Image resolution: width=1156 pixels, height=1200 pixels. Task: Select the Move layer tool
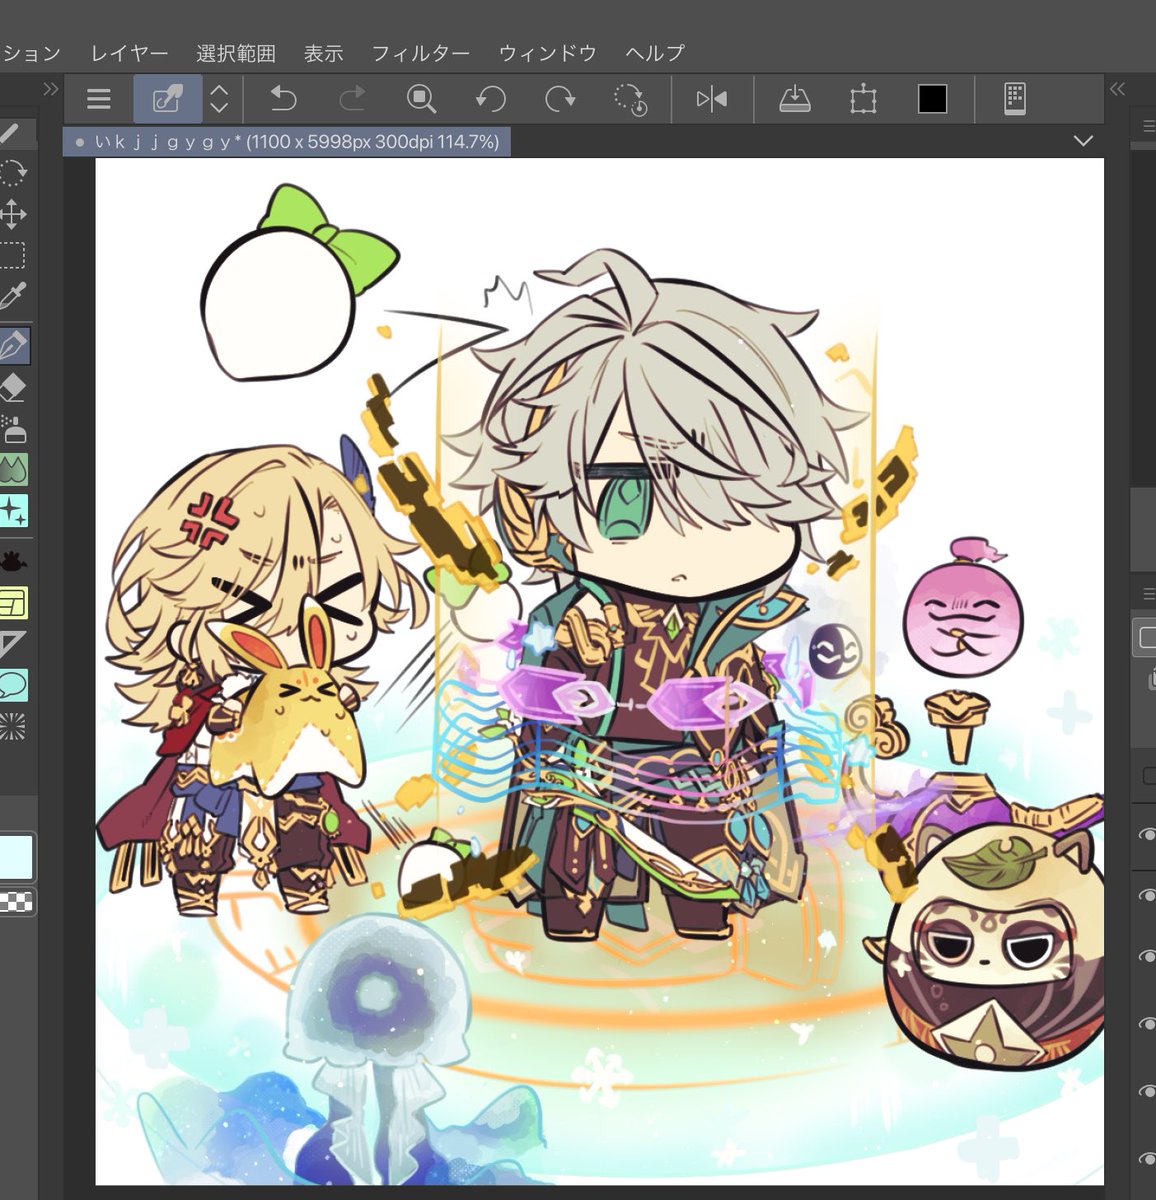(13, 214)
